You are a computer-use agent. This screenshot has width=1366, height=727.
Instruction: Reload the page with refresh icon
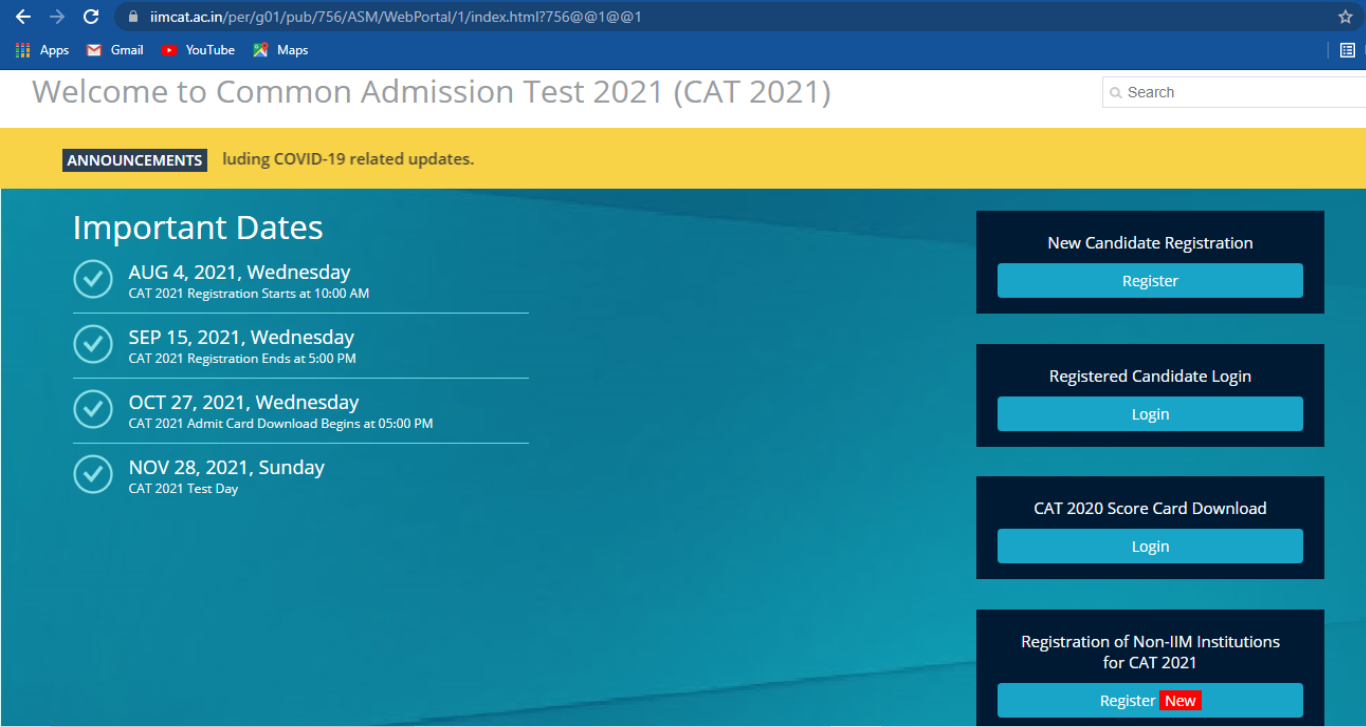pyautogui.click(x=91, y=17)
